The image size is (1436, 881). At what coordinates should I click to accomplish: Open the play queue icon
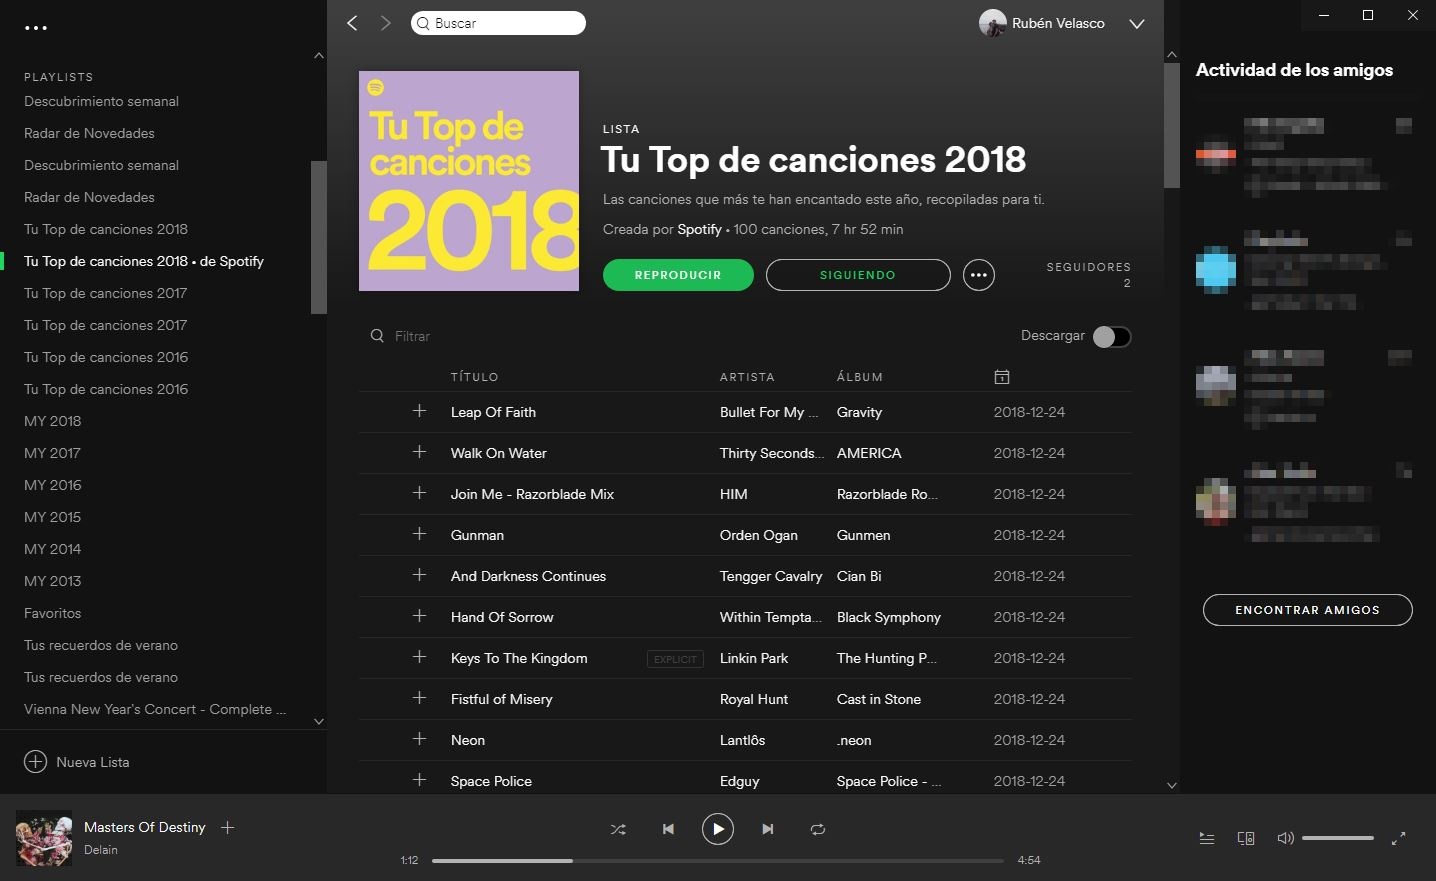(x=1207, y=838)
